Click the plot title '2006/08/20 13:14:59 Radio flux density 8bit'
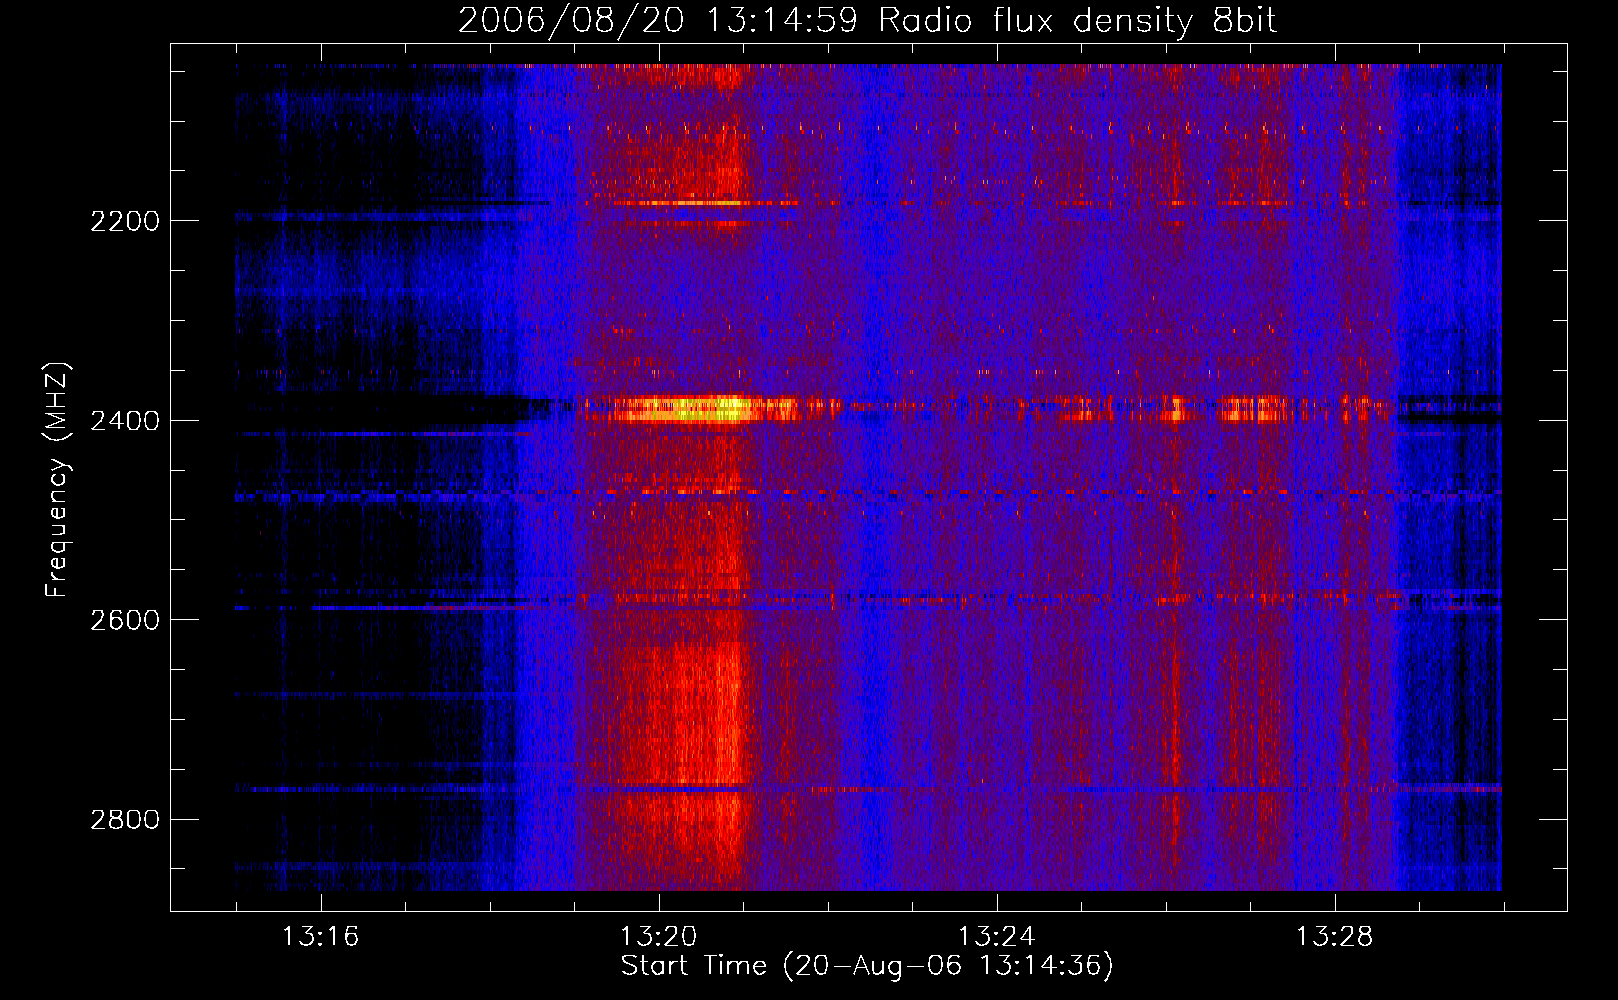1618x1000 pixels. [867, 21]
